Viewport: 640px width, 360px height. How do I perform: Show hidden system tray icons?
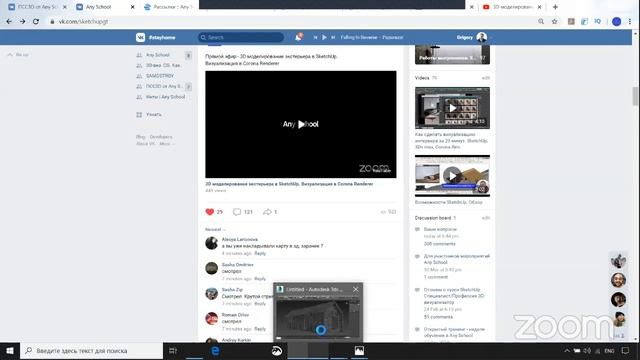(567, 351)
